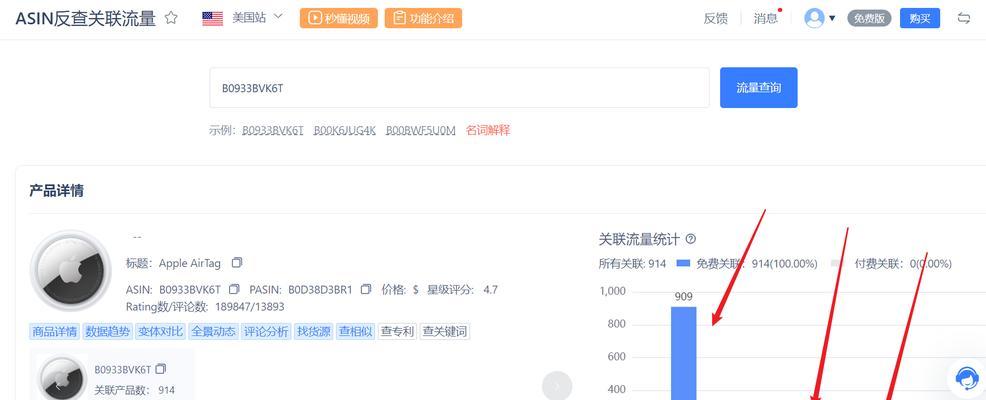Image resolution: width=986 pixels, height=400 pixels.
Task: Click the 909 bar in the chart
Action: (684, 352)
